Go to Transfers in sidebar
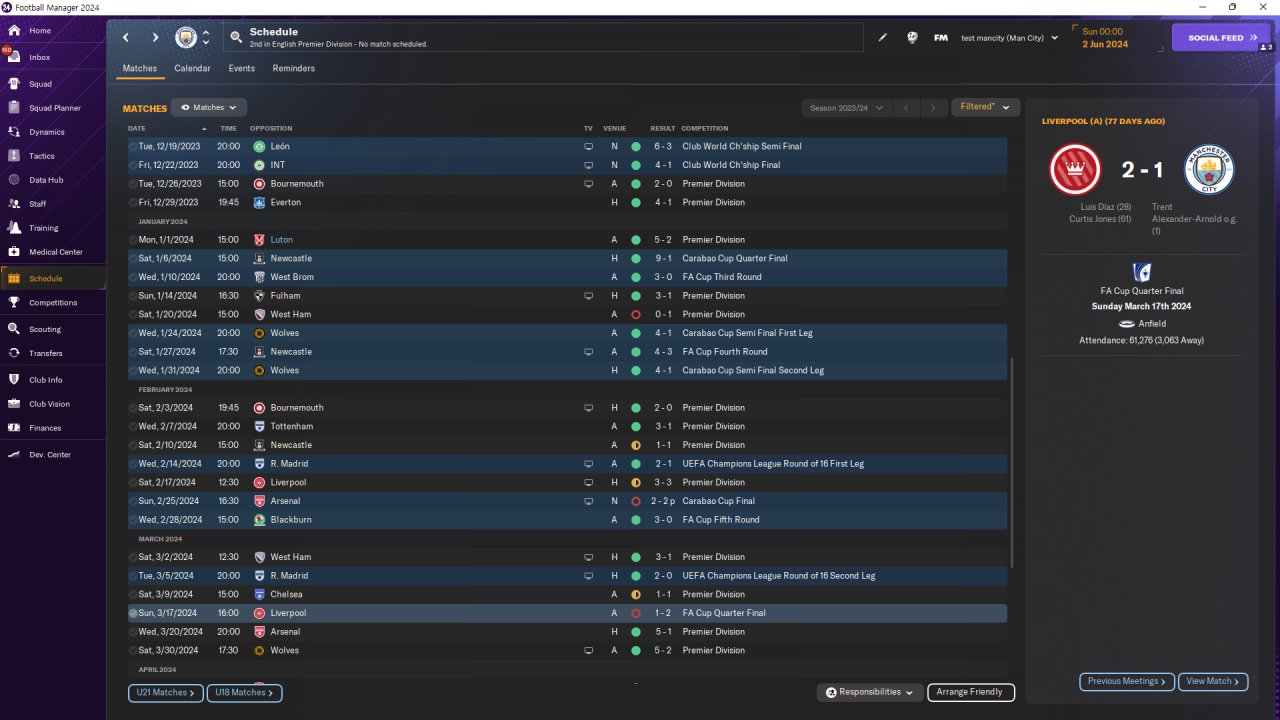Viewport: 1280px width, 720px height. point(46,353)
